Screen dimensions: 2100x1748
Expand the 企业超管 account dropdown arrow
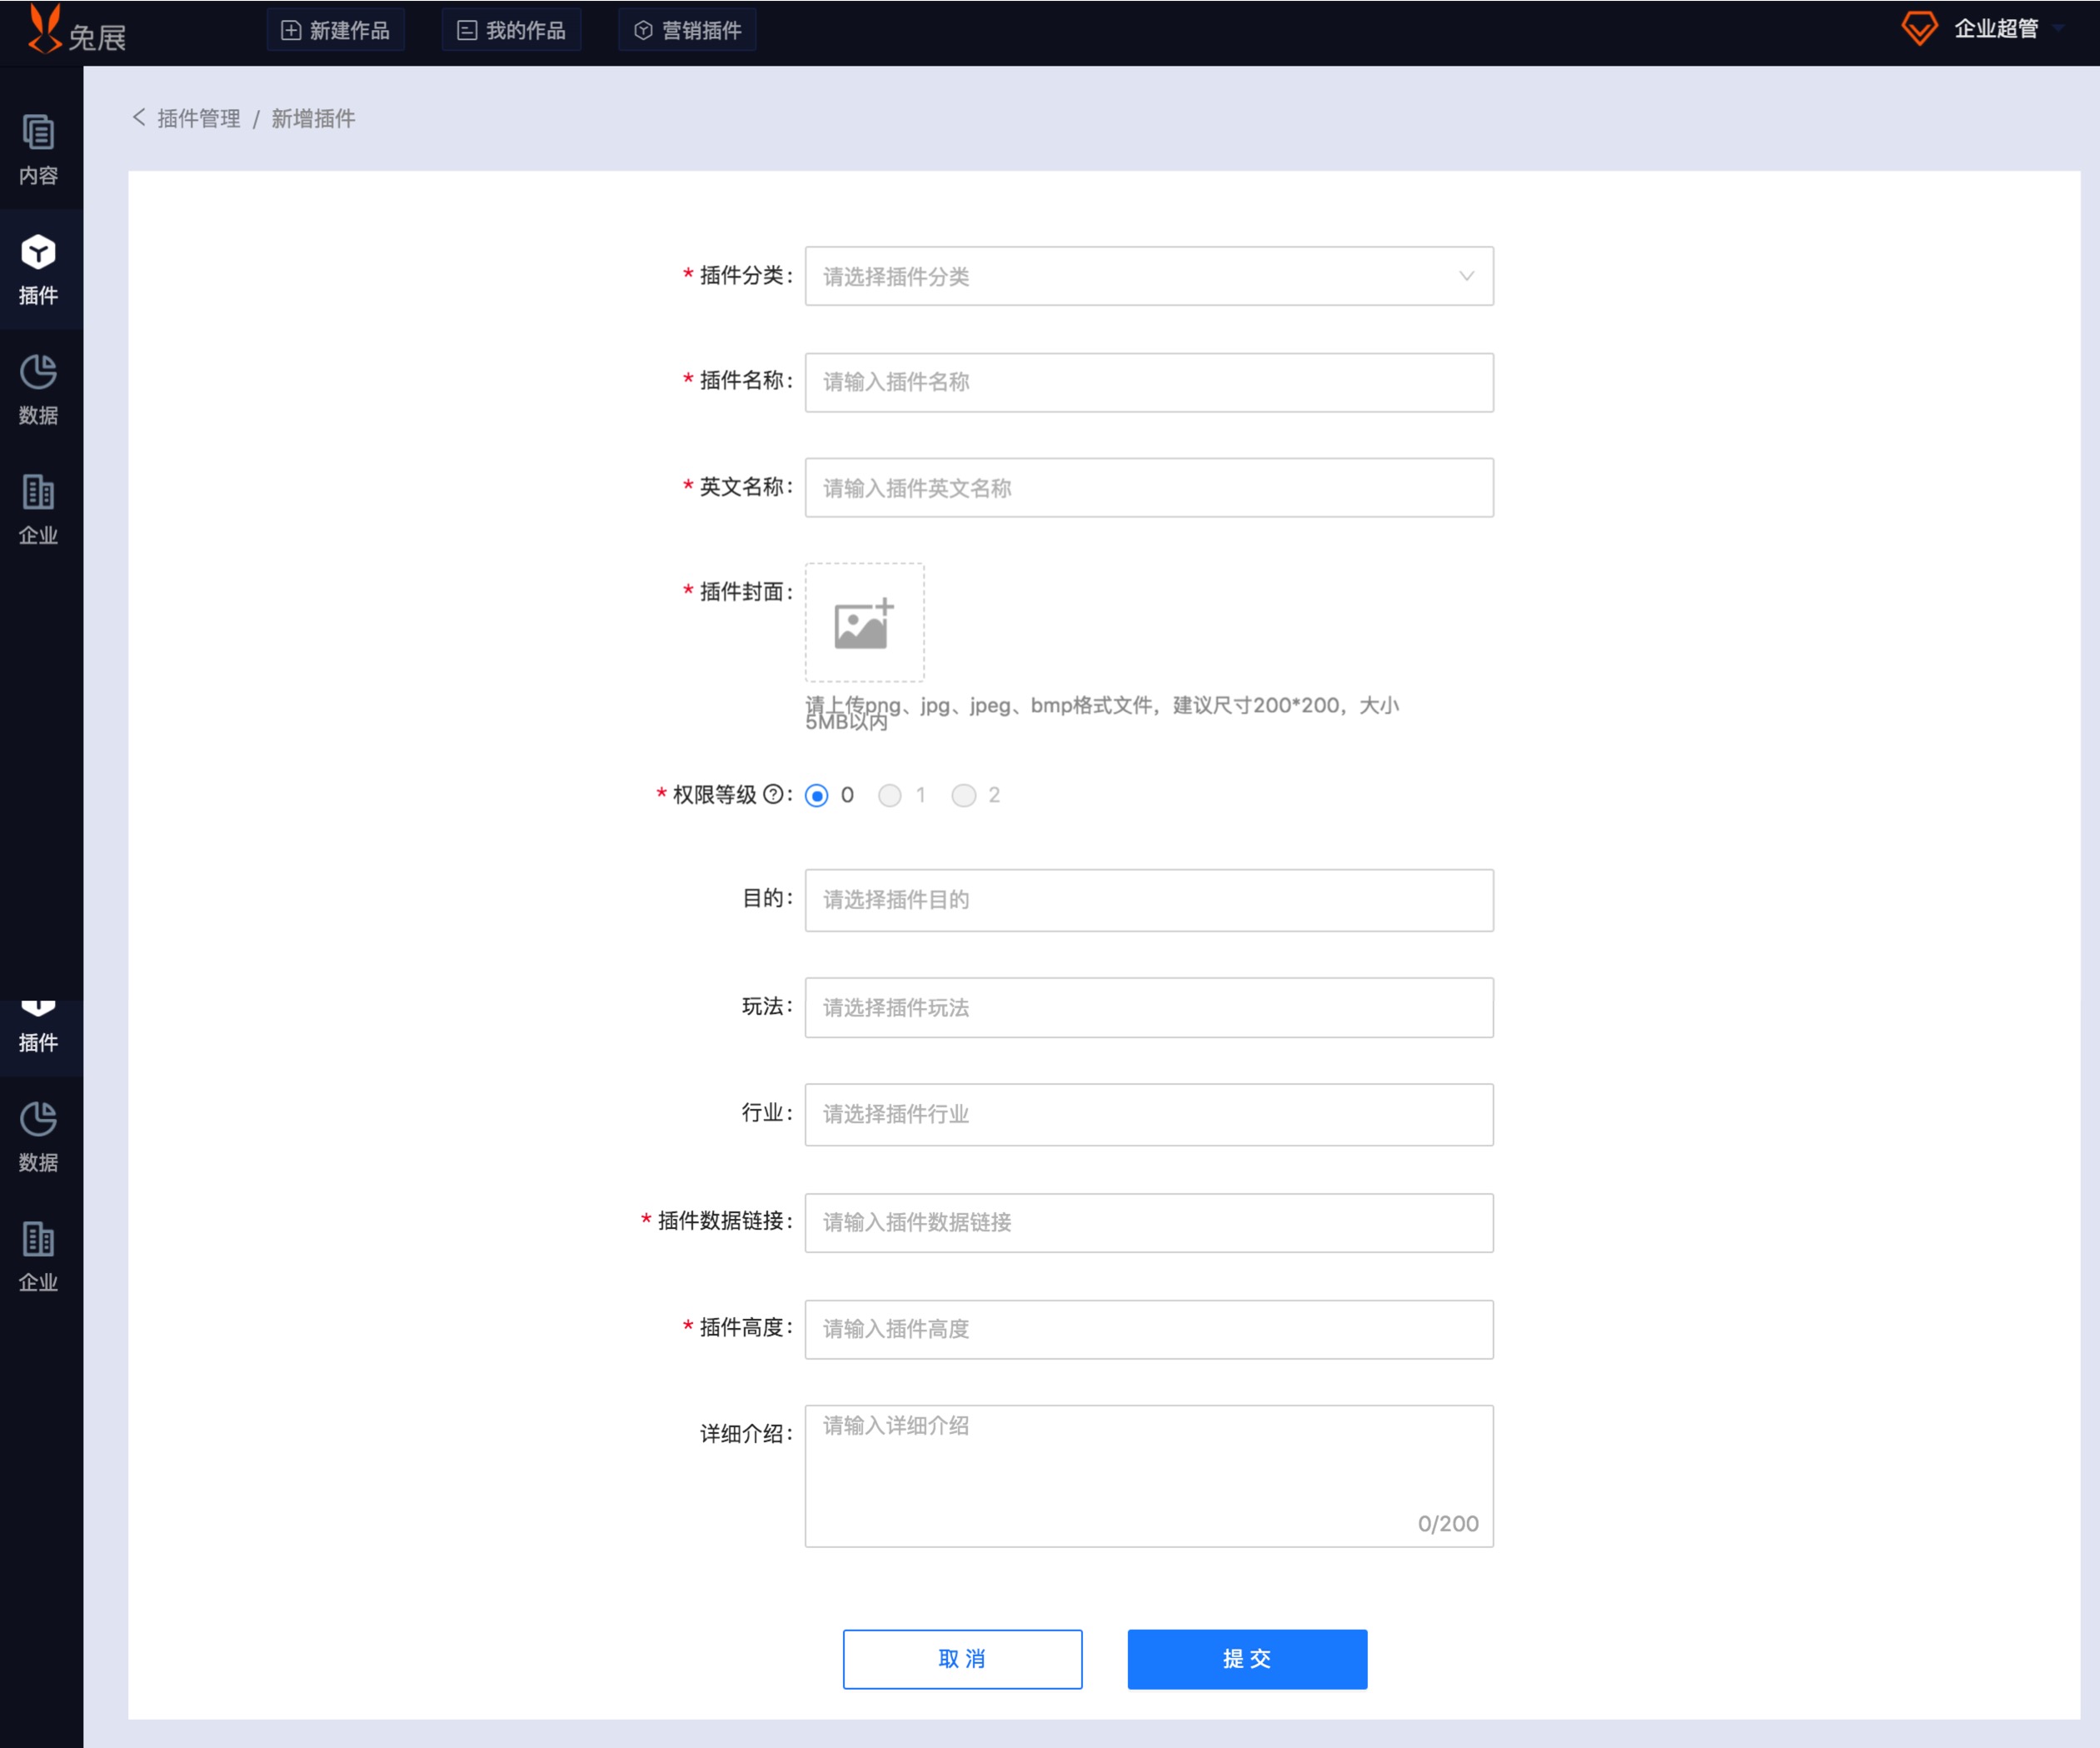pyautogui.click(x=2059, y=29)
